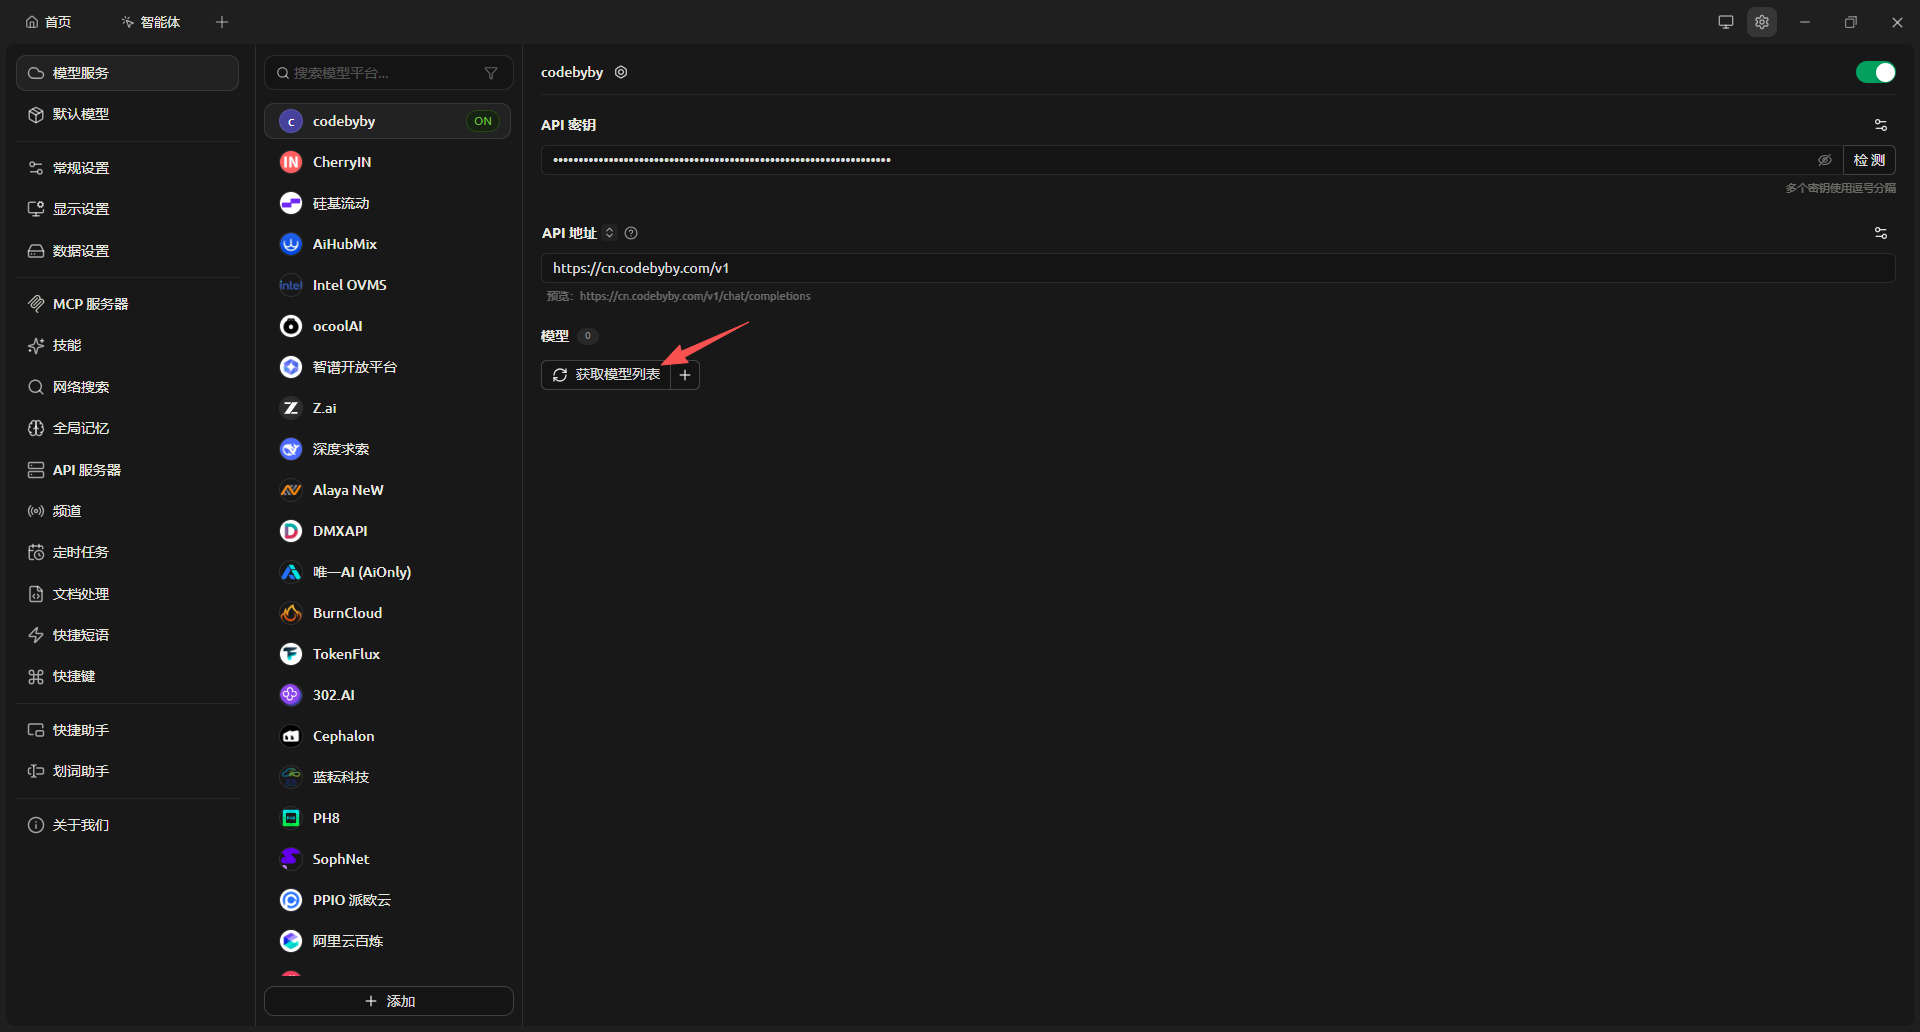The height and width of the screenshot is (1032, 1920).
Task: Select the PPIO 派欧云 provider
Action: tap(388, 900)
